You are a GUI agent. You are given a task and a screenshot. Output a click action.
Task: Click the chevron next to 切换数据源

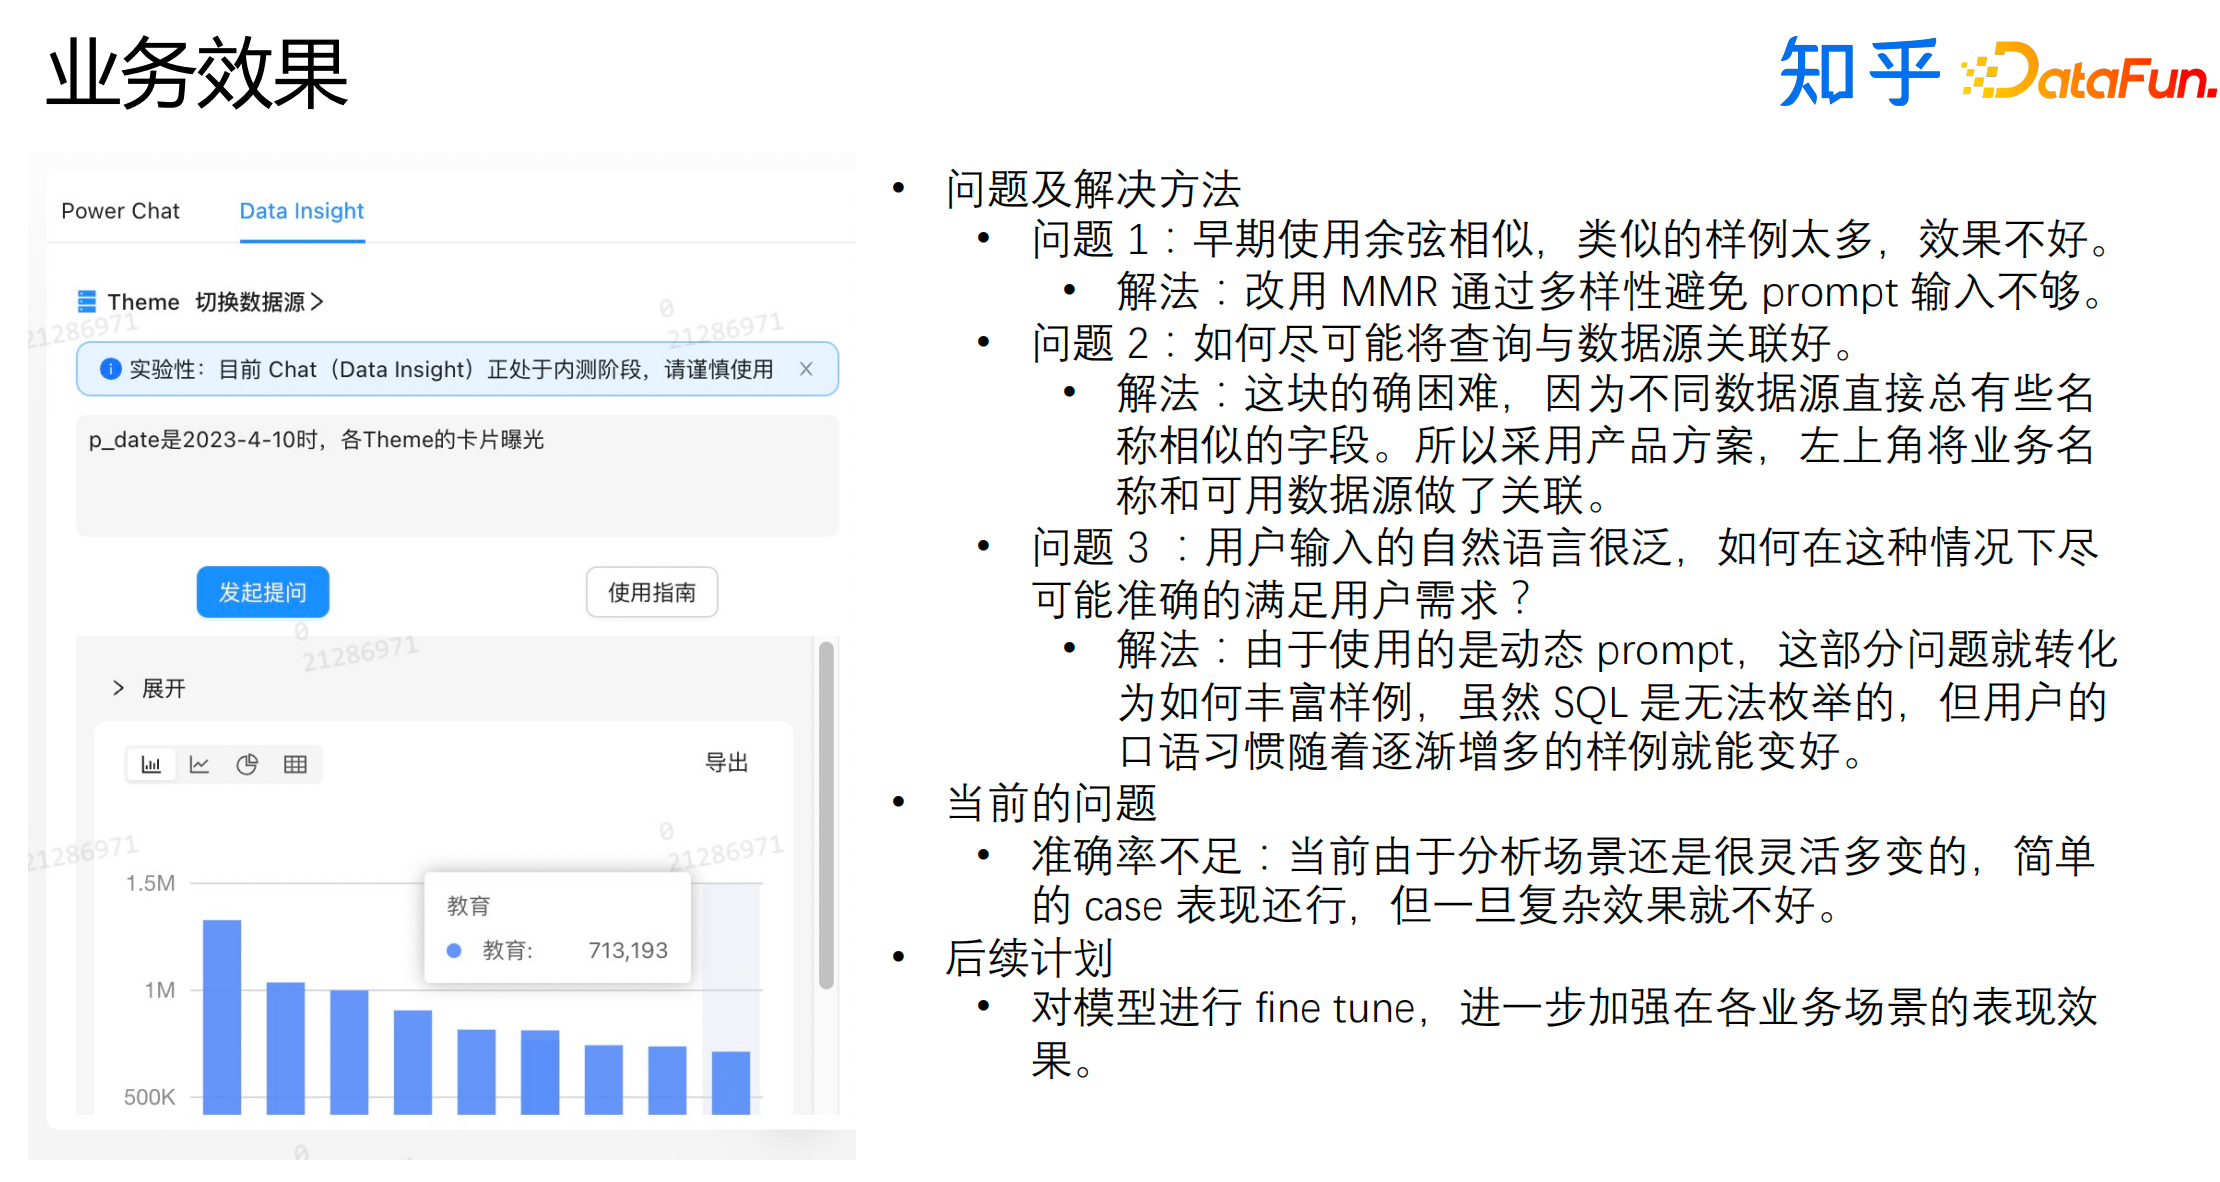[x=317, y=301]
